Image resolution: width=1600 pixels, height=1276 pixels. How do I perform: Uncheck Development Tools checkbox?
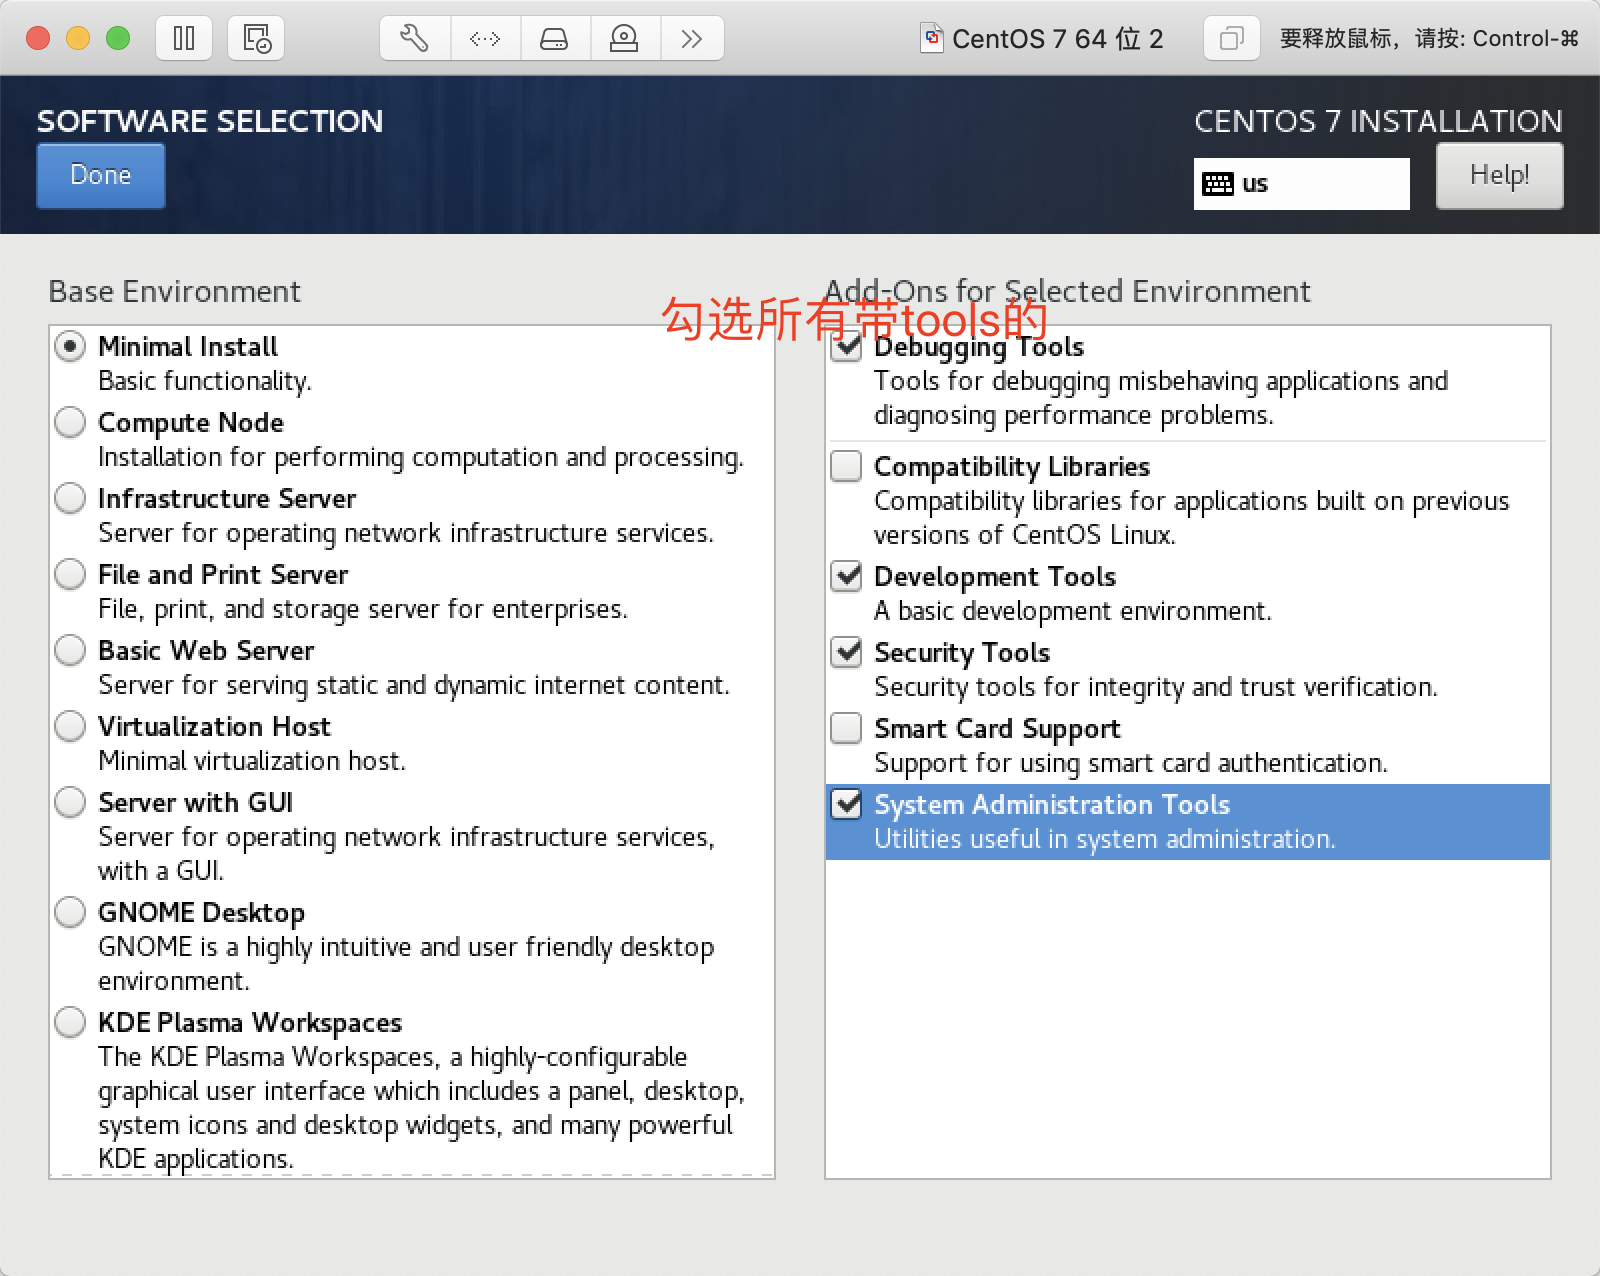pyautogui.click(x=846, y=576)
